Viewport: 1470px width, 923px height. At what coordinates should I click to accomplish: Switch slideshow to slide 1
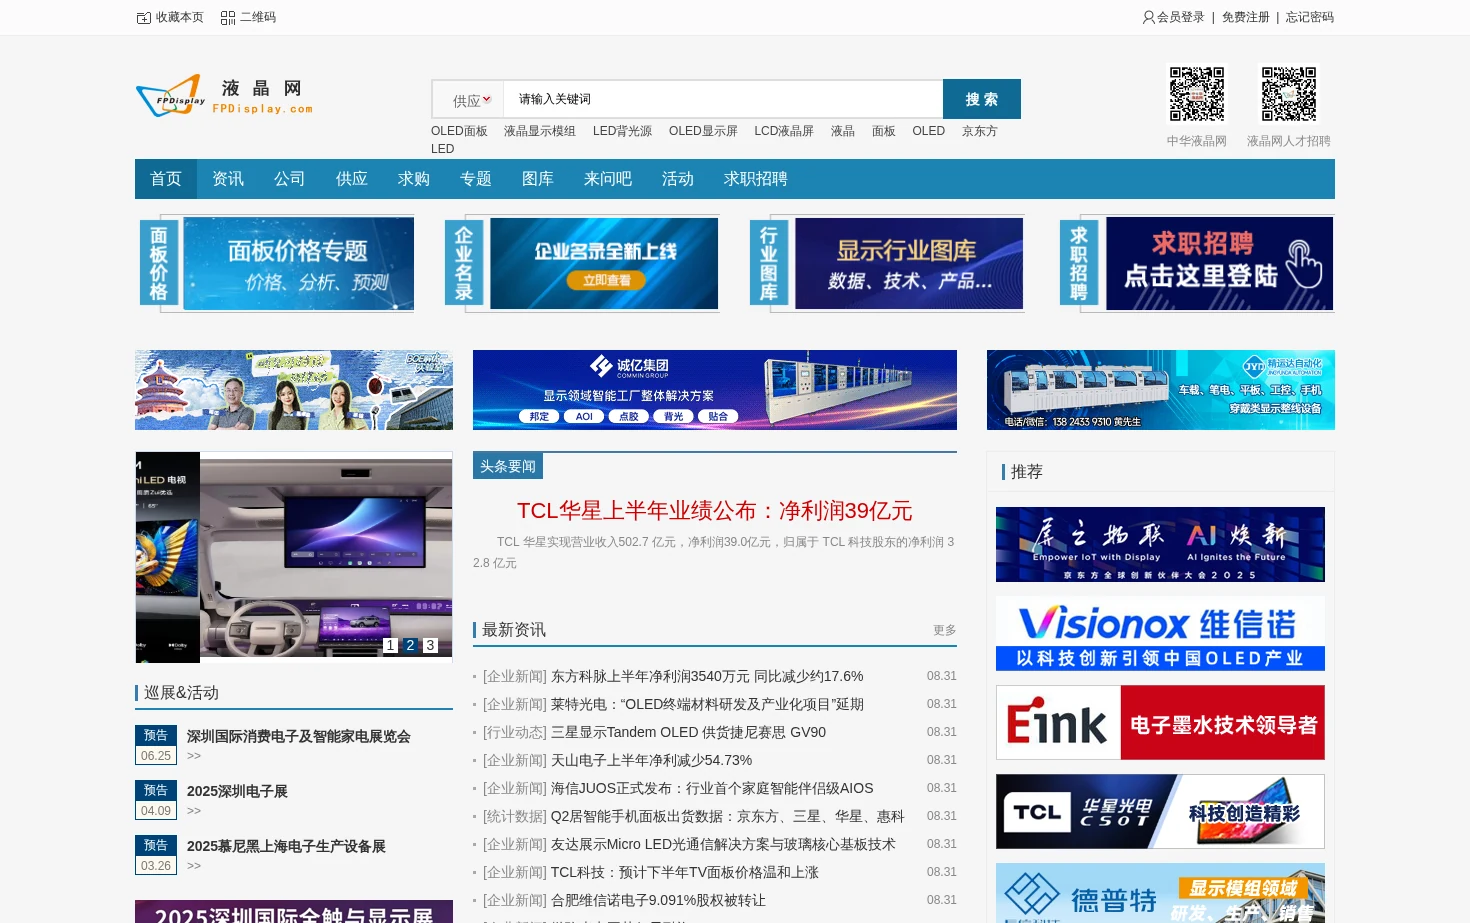click(390, 646)
